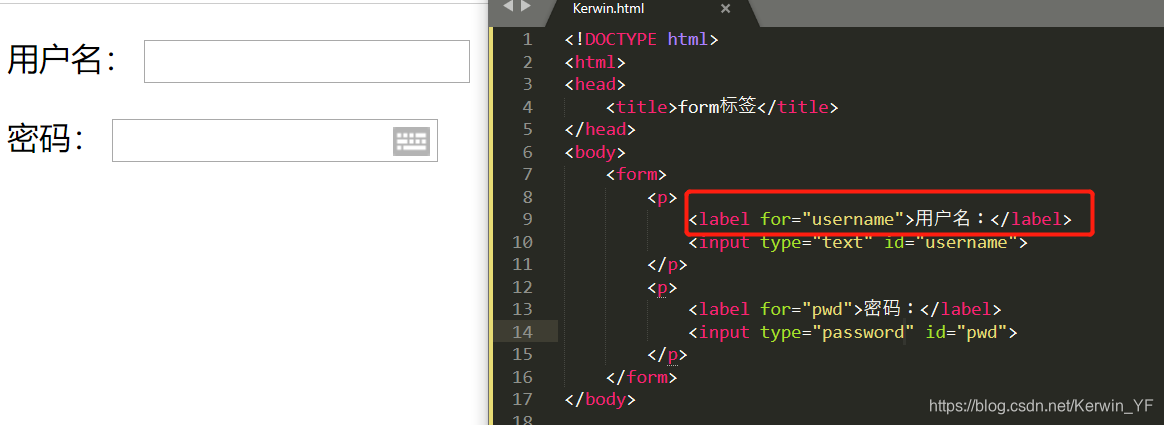Click the opening body tag
This screenshot has width=1164, height=425.
coord(595,152)
